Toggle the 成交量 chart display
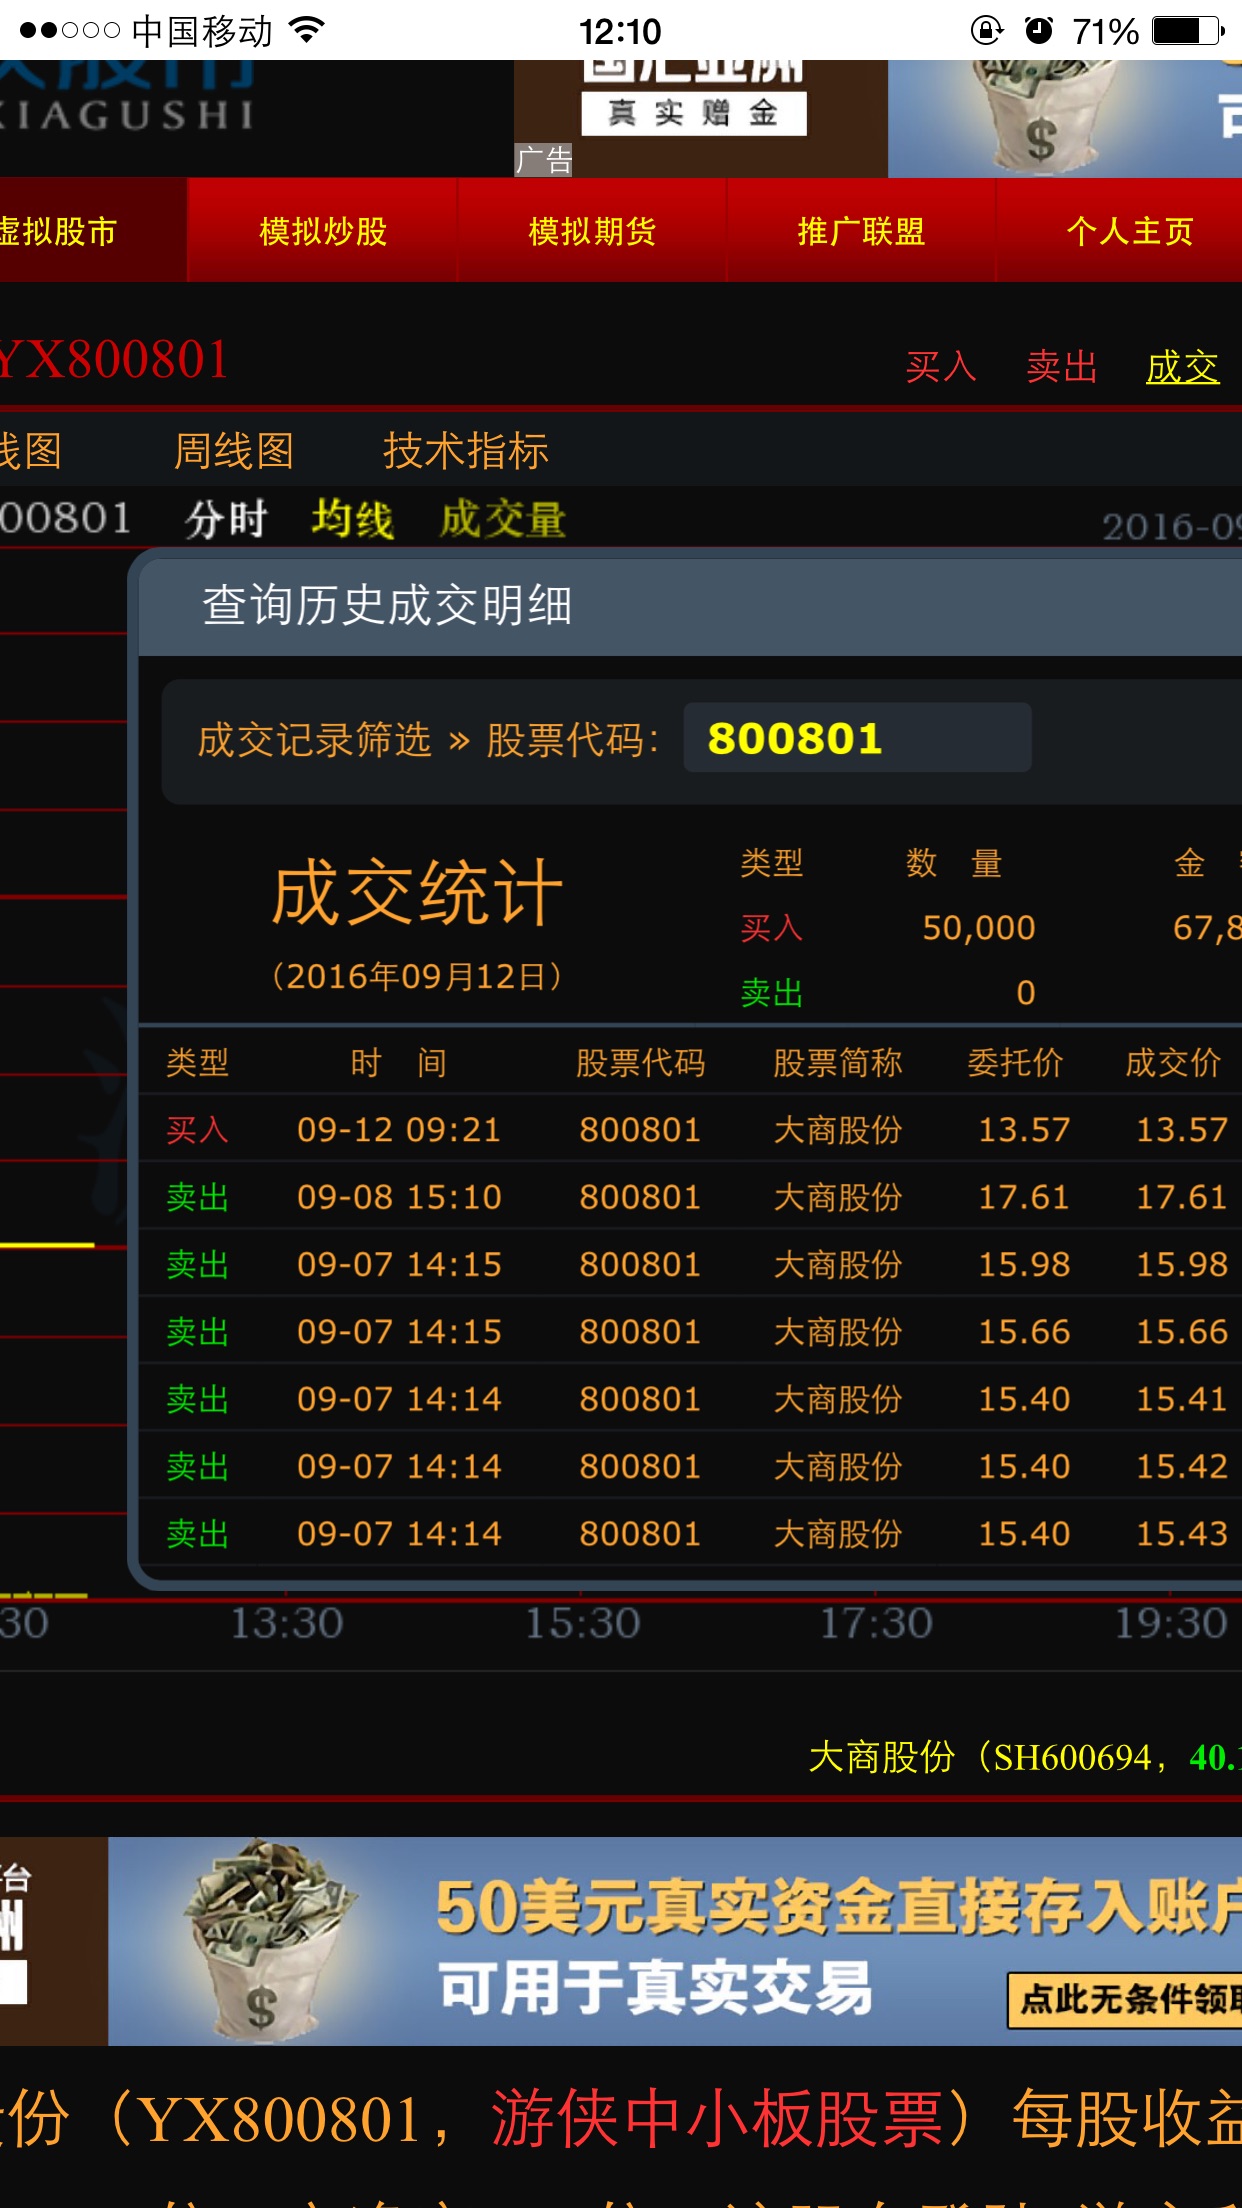 pos(503,519)
